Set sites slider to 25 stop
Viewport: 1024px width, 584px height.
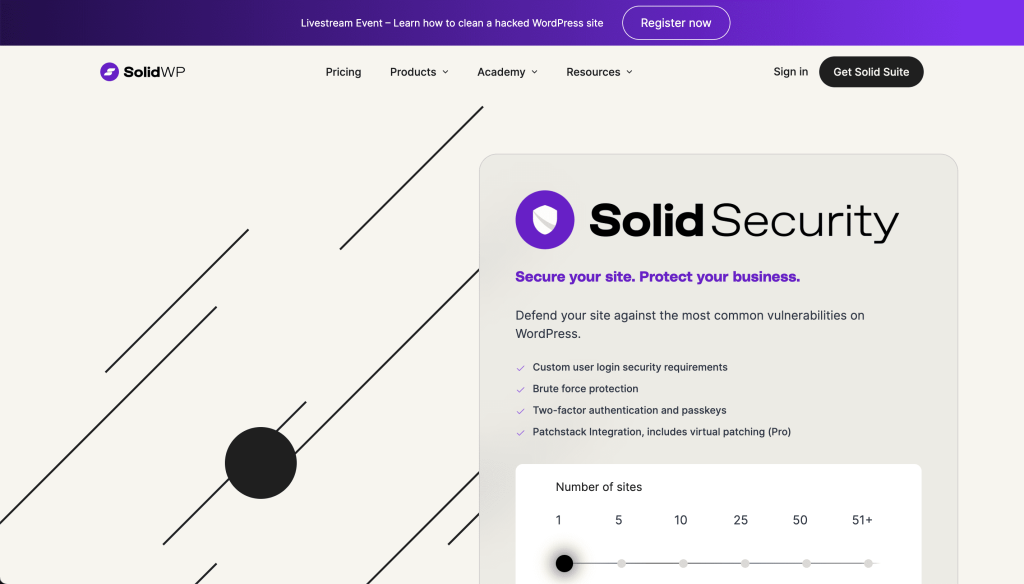point(745,564)
